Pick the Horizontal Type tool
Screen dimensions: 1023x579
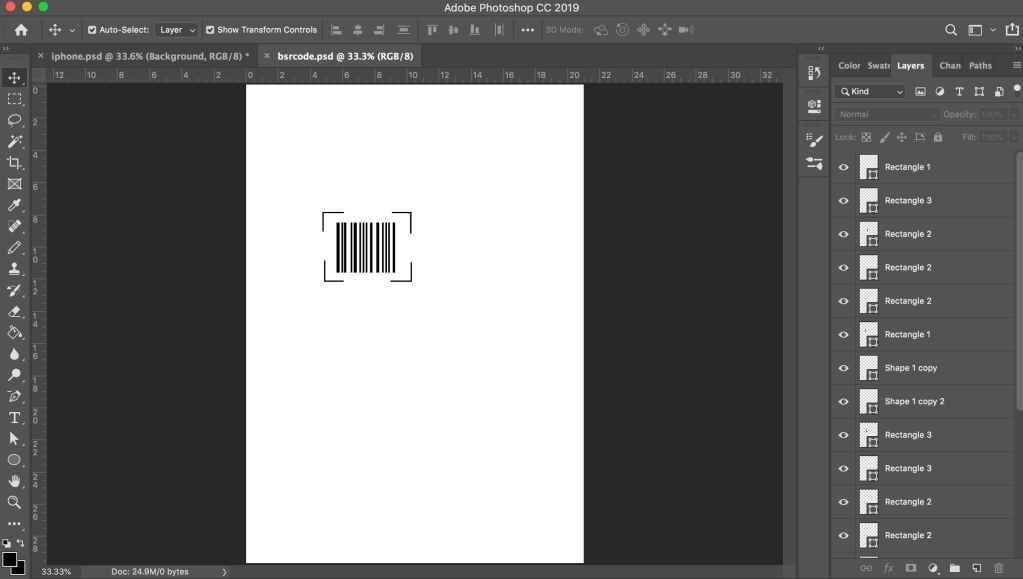[x=15, y=417]
